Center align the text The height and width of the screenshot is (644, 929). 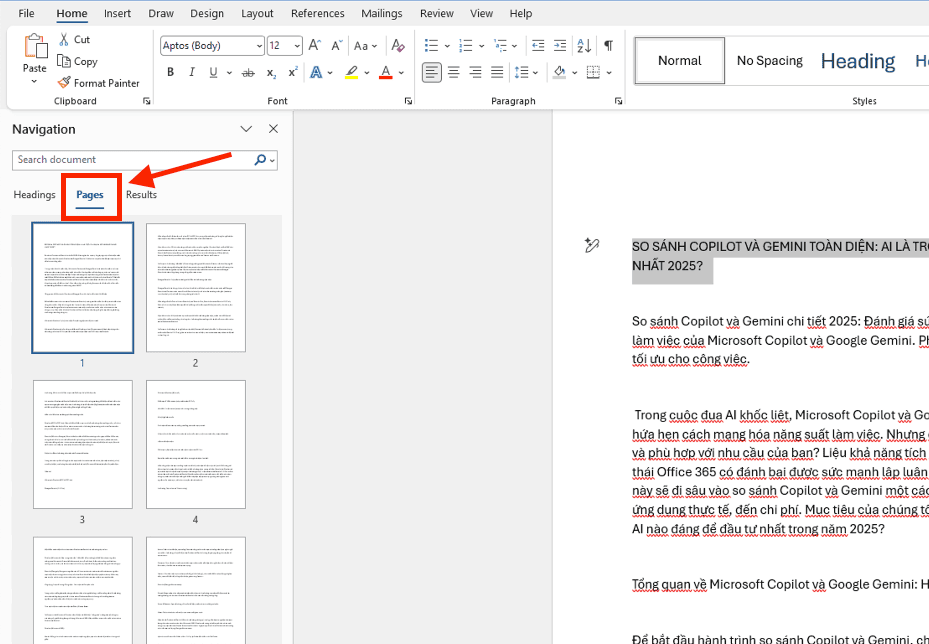point(453,73)
